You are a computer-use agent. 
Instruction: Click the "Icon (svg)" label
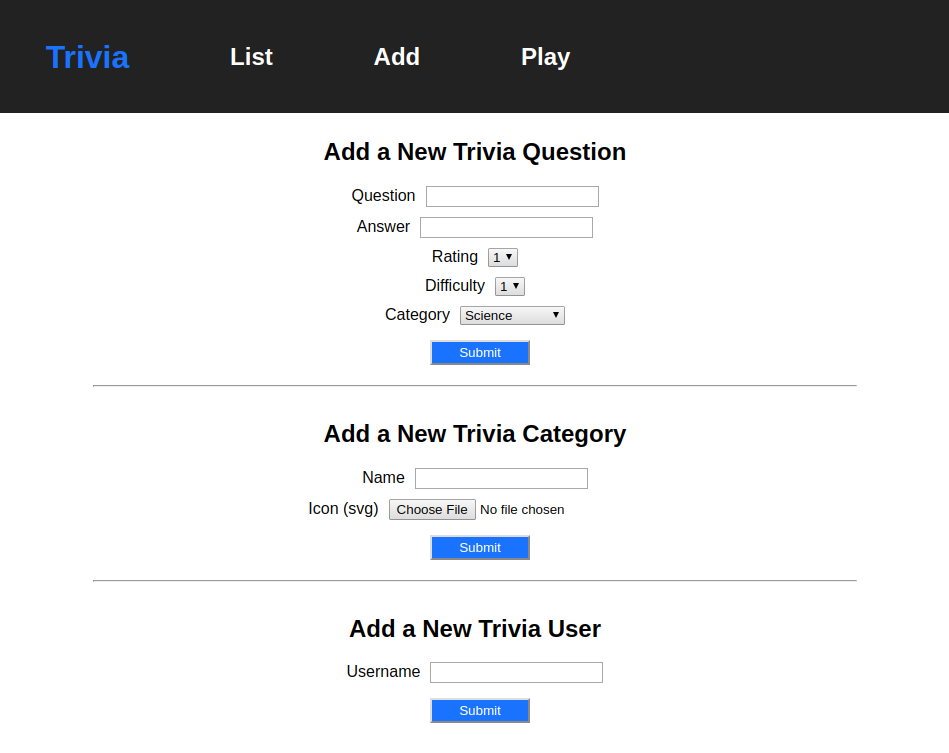pyautogui.click(x=343, y=508)
